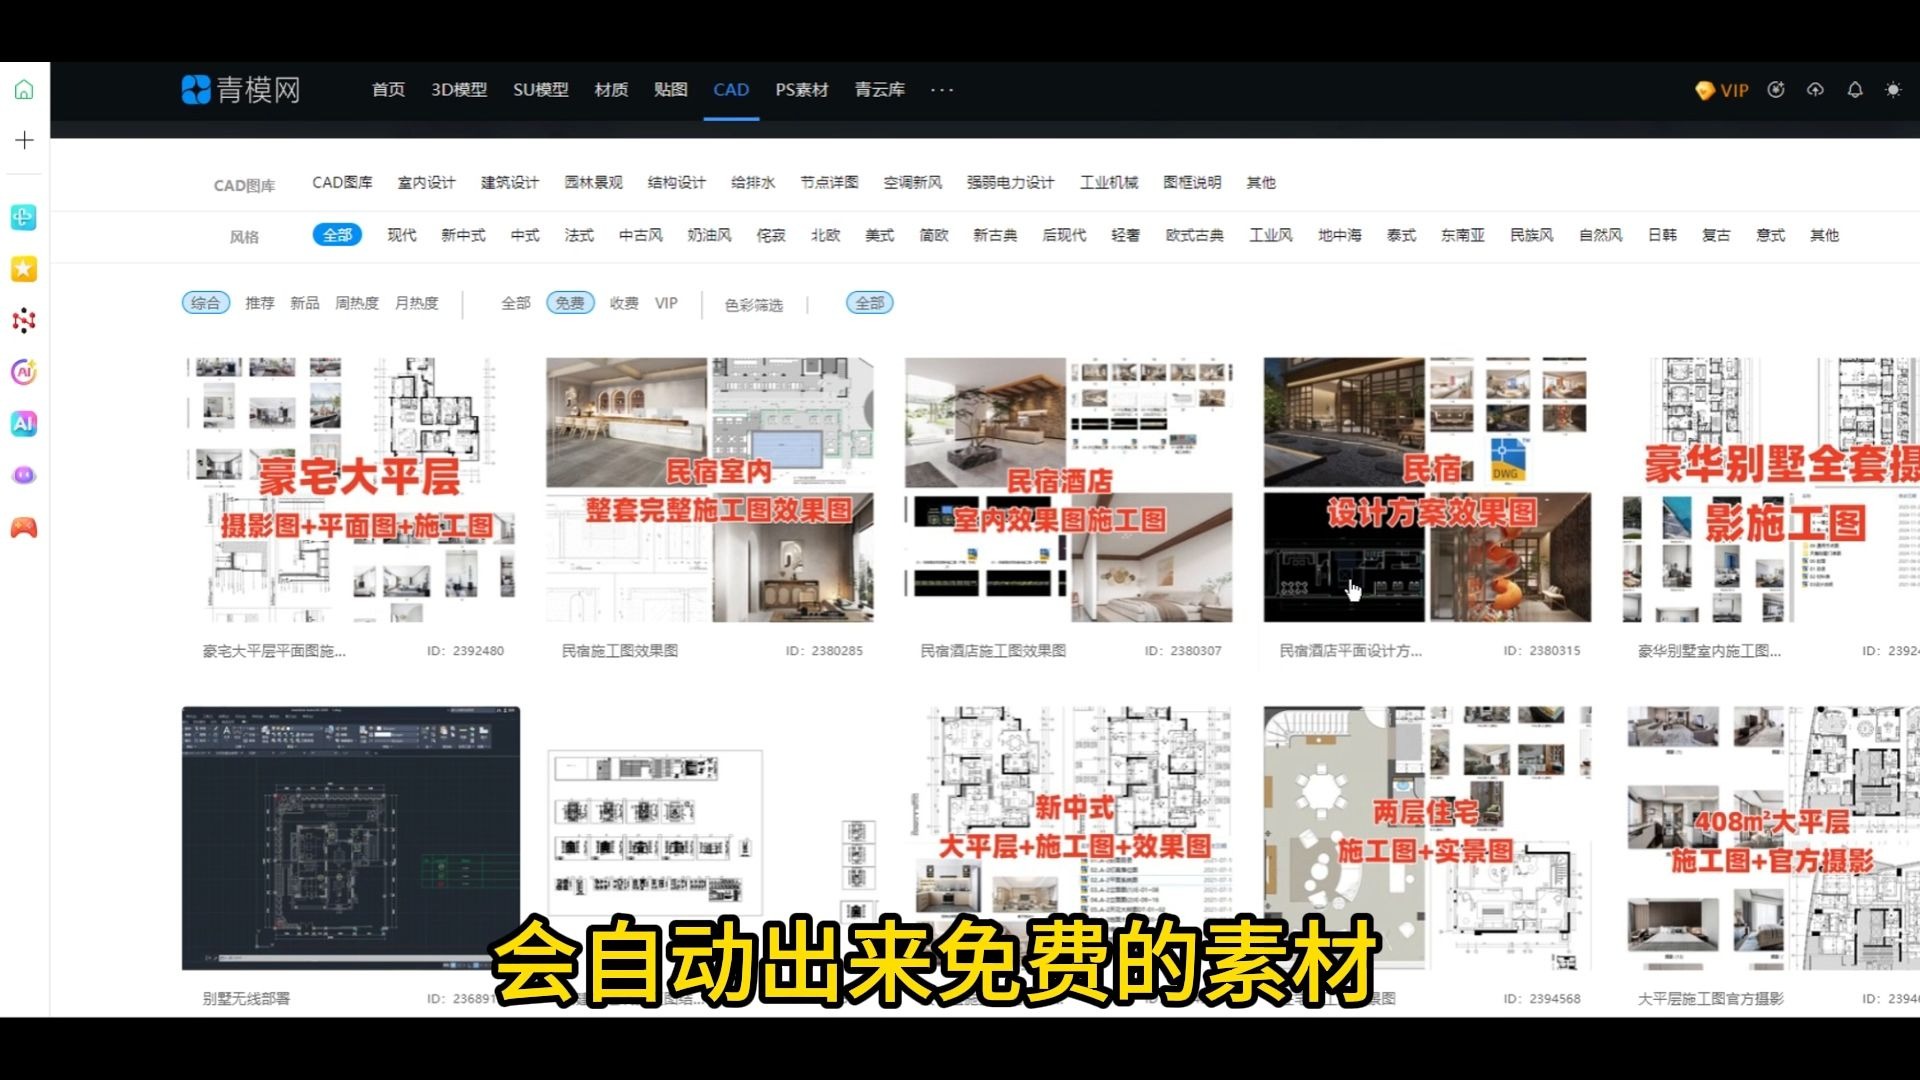Click the circular refresh icon in header

(1776, 89)
